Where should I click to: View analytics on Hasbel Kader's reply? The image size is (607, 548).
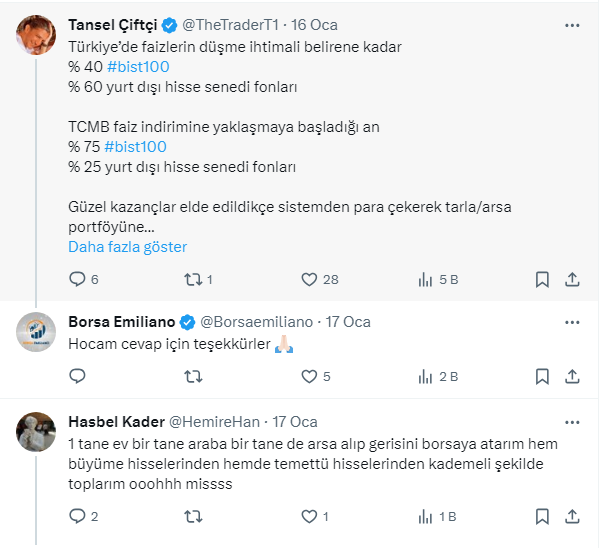[x=424, y=517]
